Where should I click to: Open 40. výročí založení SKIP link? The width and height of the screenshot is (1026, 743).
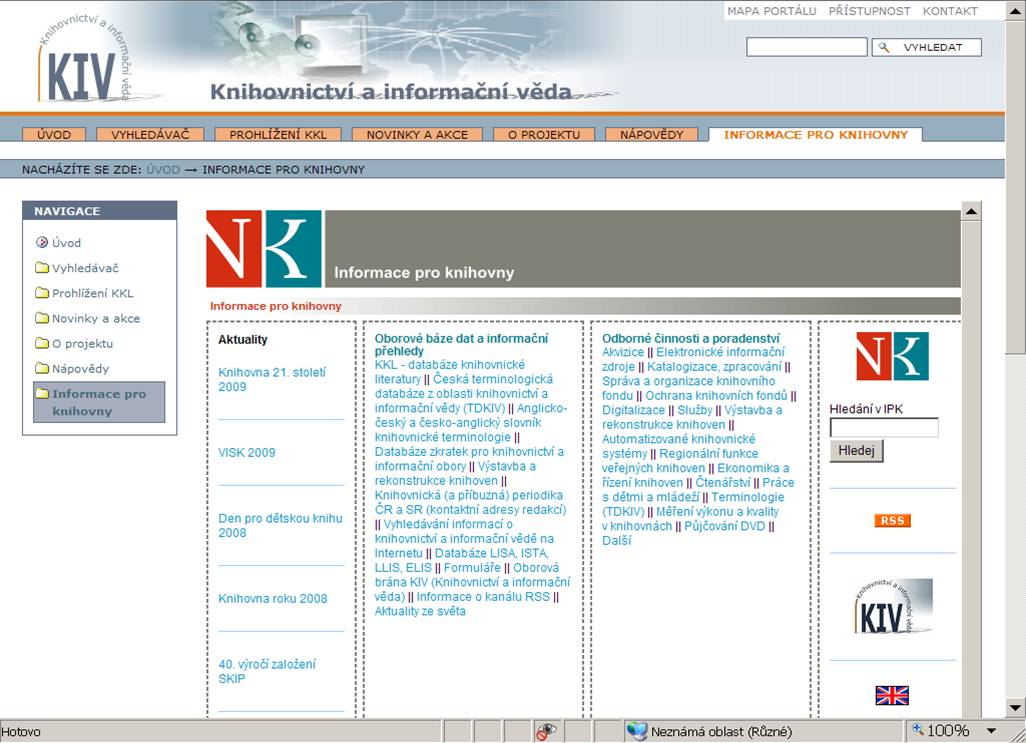[x=267, y=671]
